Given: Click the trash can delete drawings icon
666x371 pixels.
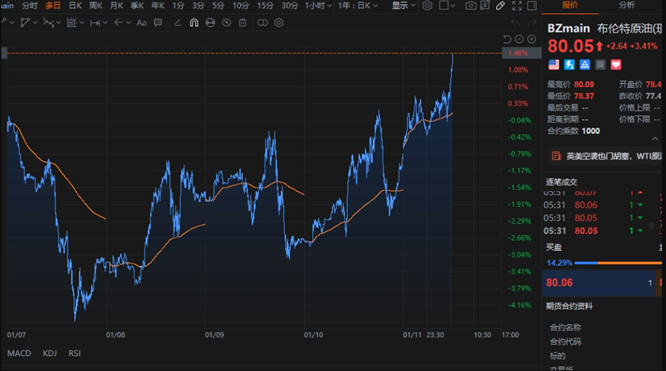Looking at the screenshot, I should [243, 23].
